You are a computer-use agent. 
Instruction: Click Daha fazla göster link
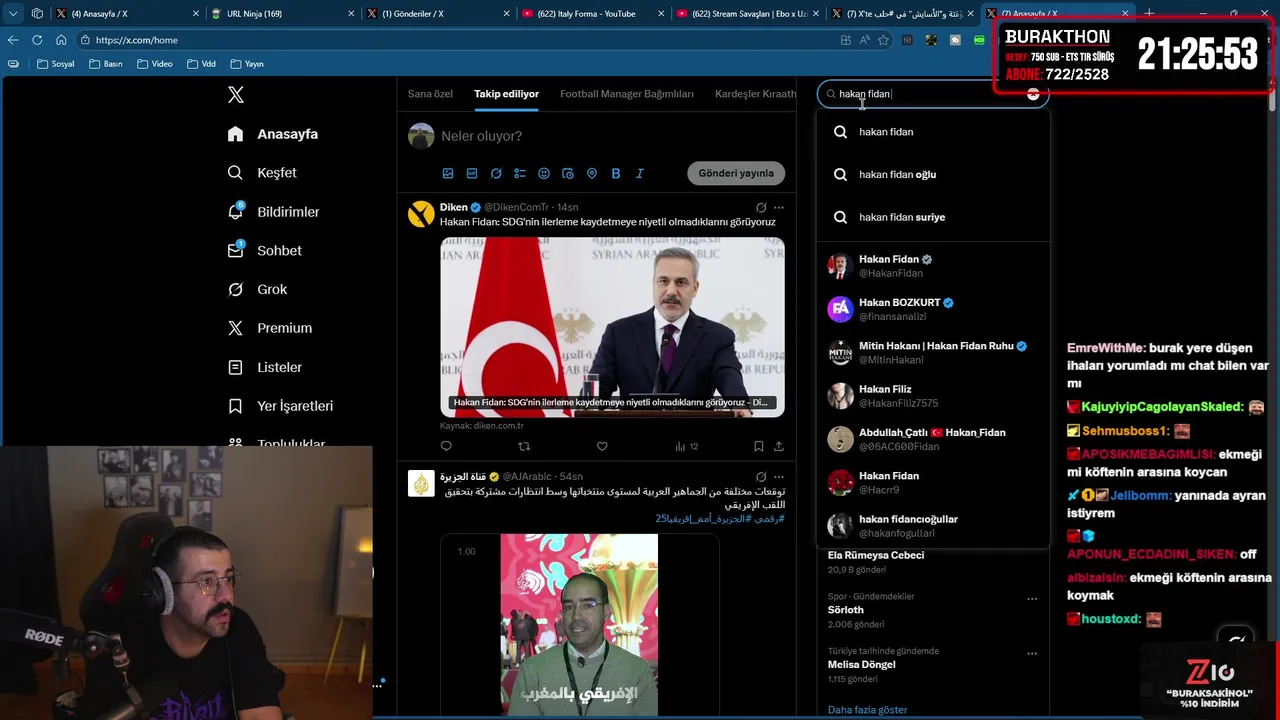(867, 710)
